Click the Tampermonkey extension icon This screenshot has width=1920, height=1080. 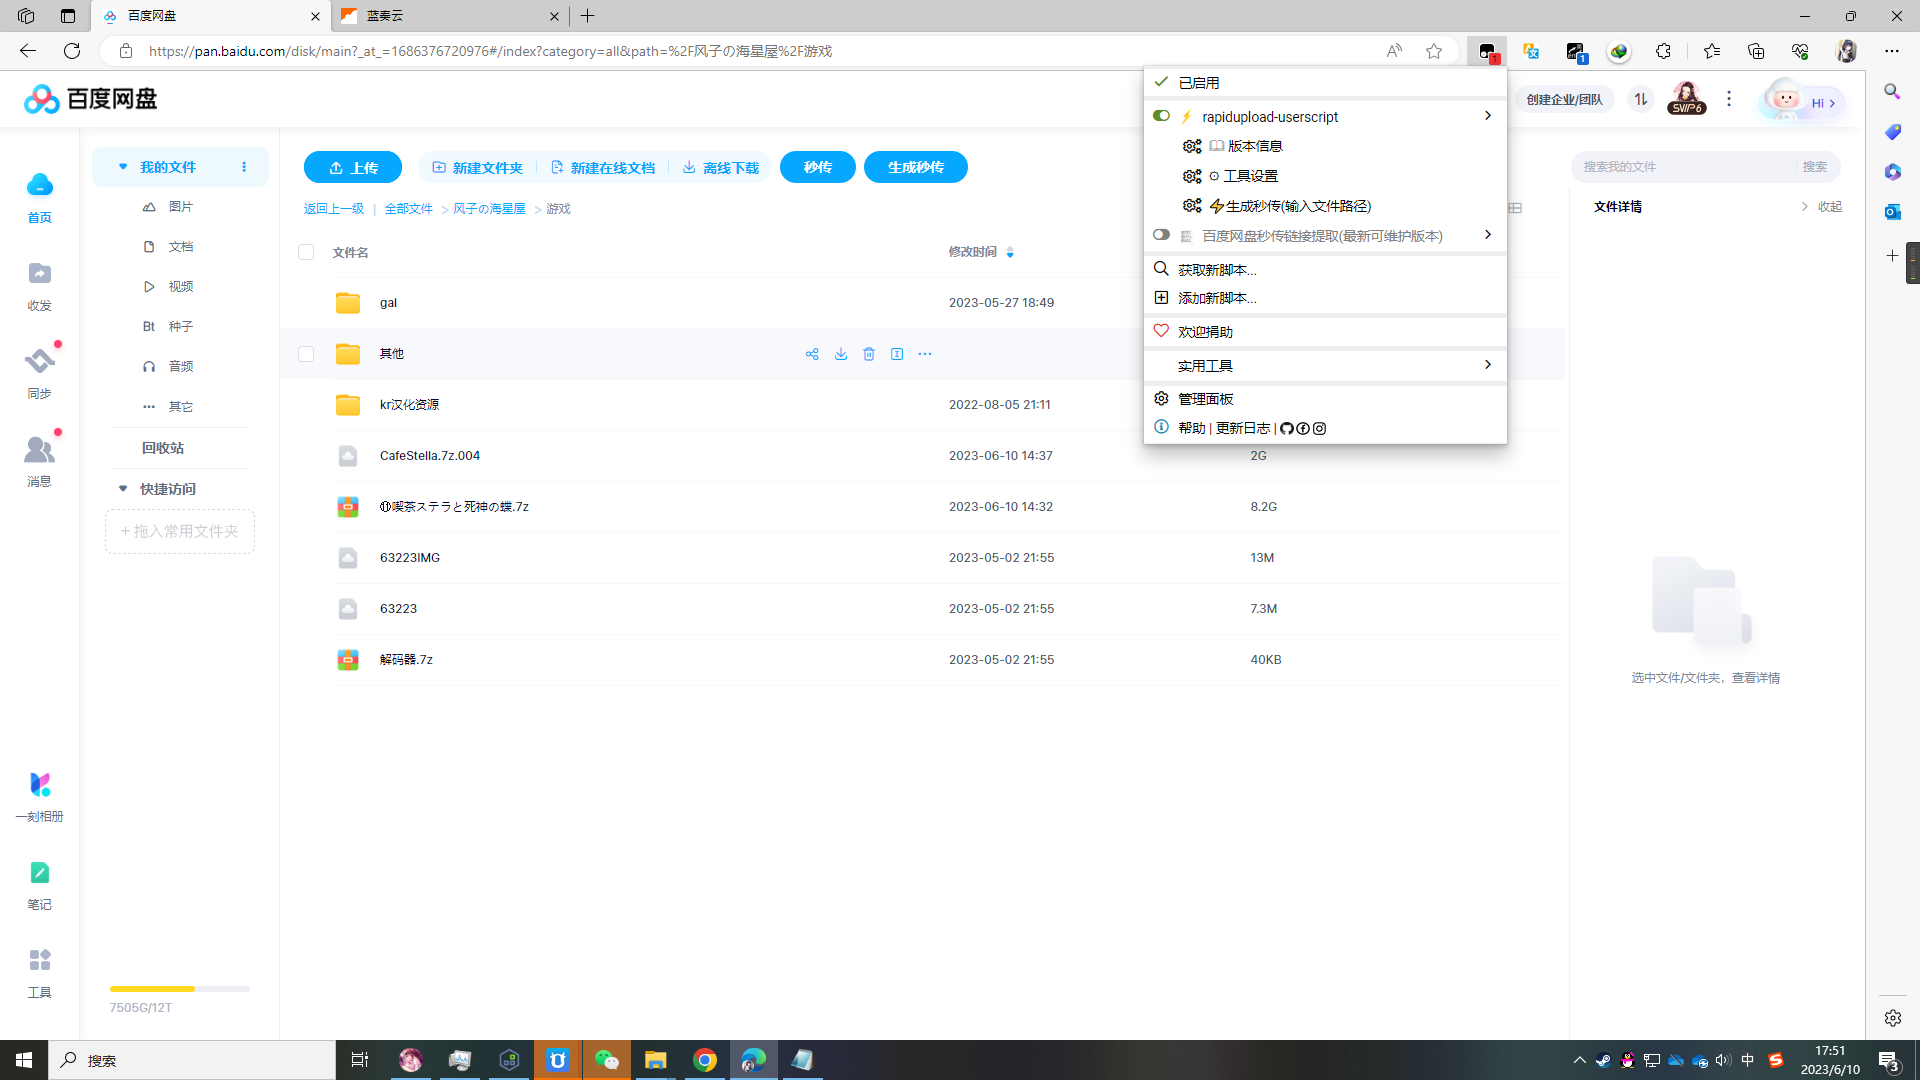pyautogui.click(x=1487, y=51)
